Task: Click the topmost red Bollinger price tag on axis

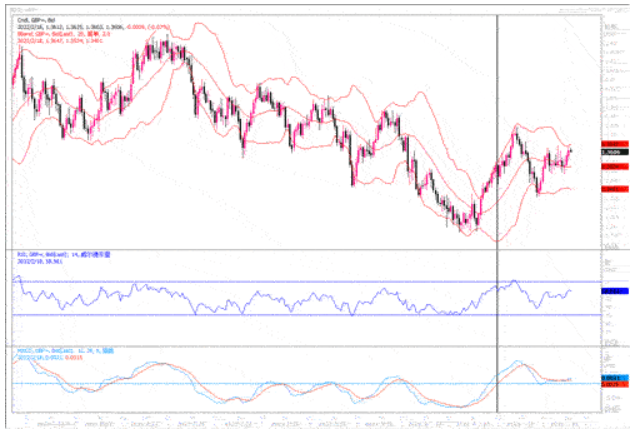Action: (x=613, y=144)
